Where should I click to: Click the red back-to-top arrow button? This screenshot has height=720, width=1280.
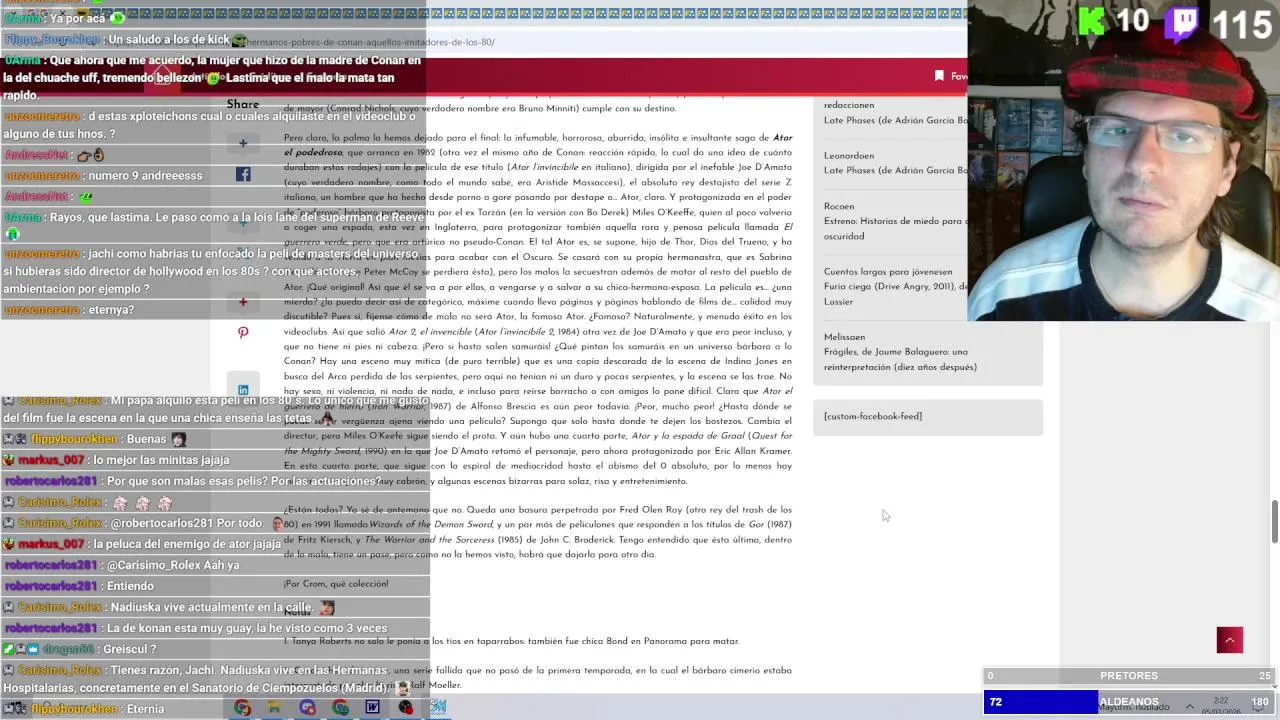(1229, 640)
